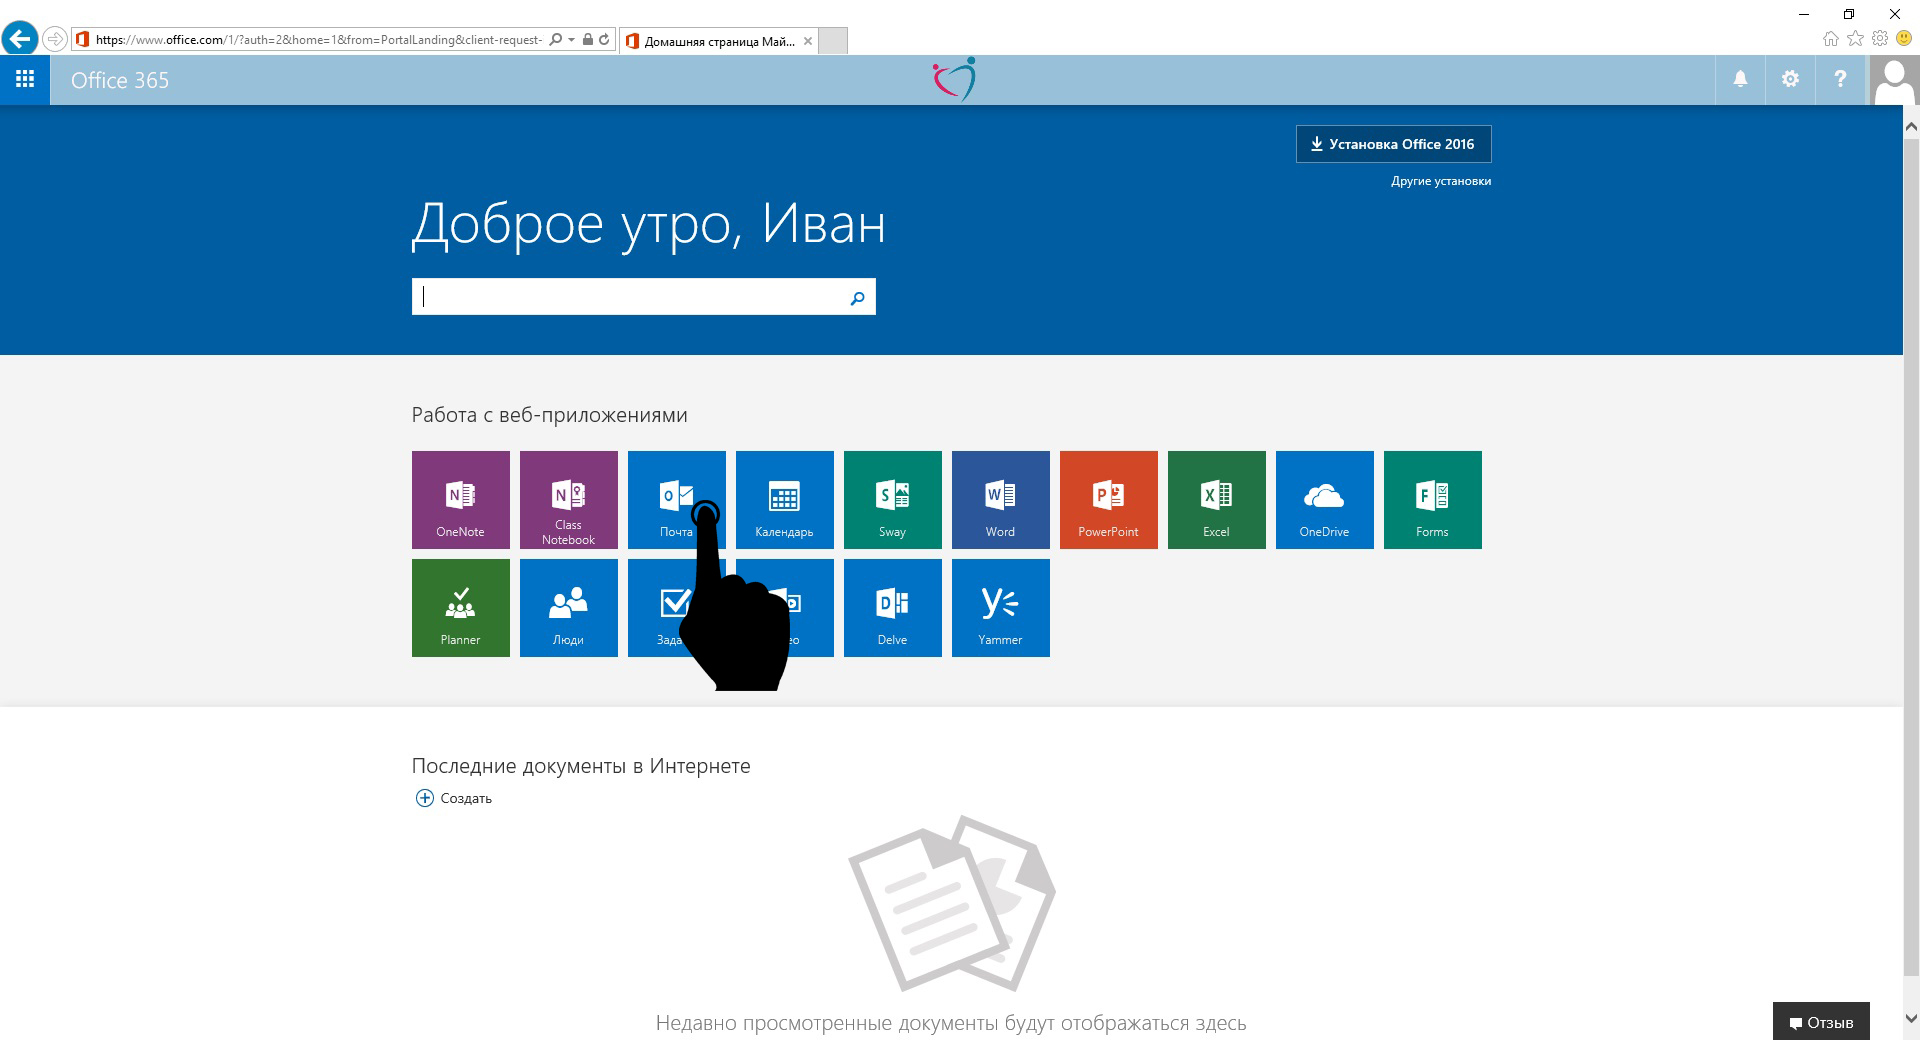The width and height of the screenshot is (1920, 1040).
Task: Refresh the page in address bar
Action: pyautogui.click(x=604, y=40)
